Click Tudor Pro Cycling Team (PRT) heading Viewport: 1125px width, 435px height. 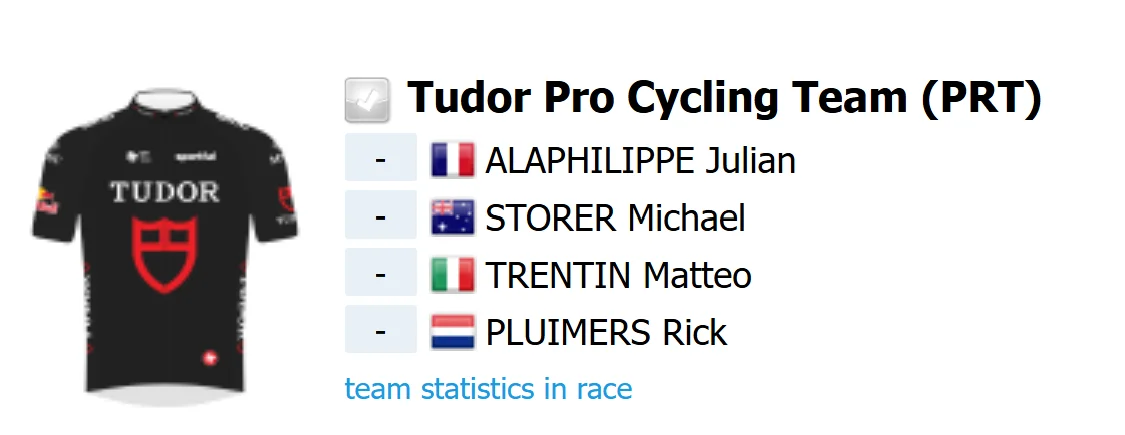coord(725,98)
